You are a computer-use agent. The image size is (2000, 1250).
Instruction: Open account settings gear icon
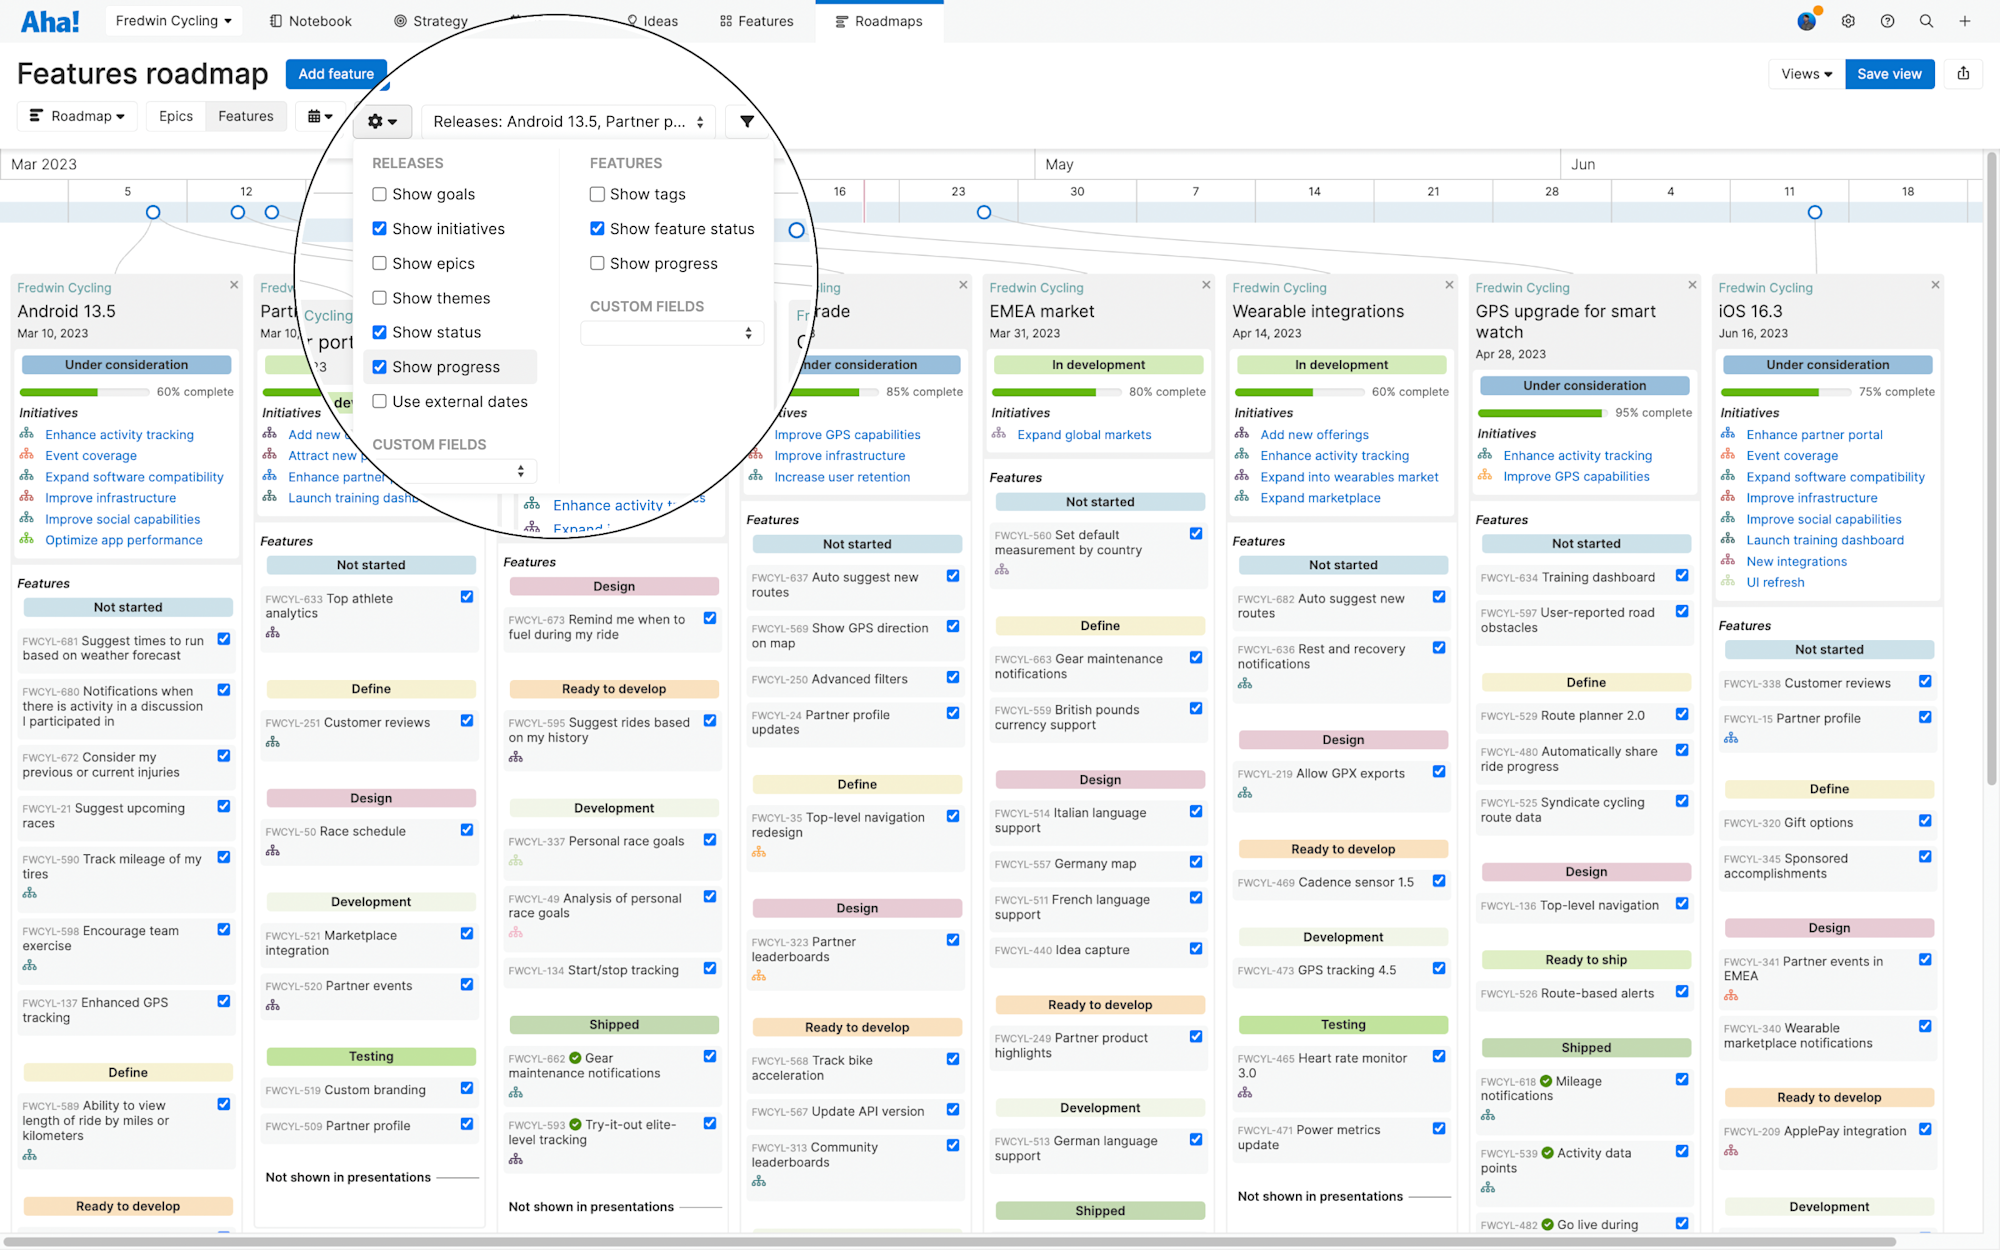pyautogui.click(x=1848, y=21)
